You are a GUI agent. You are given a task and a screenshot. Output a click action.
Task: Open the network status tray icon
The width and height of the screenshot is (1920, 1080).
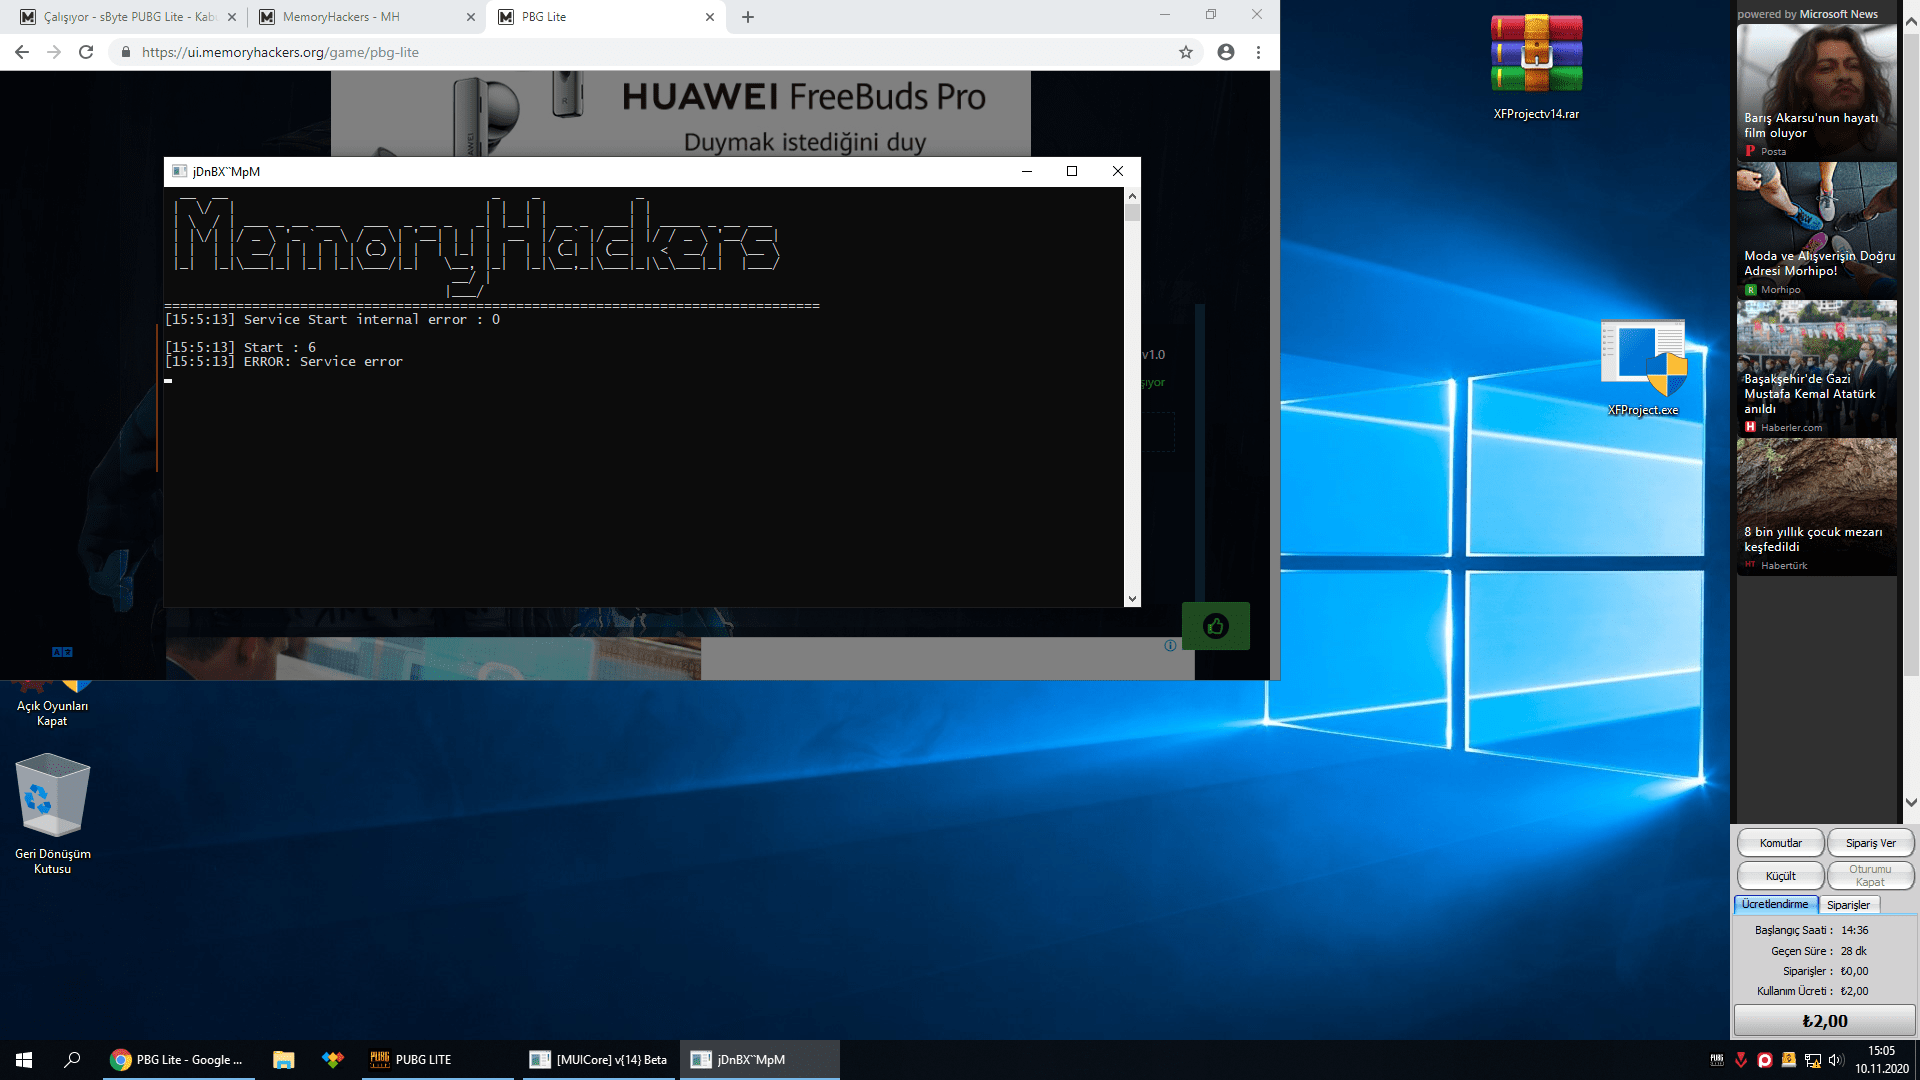(1813, 1060)
